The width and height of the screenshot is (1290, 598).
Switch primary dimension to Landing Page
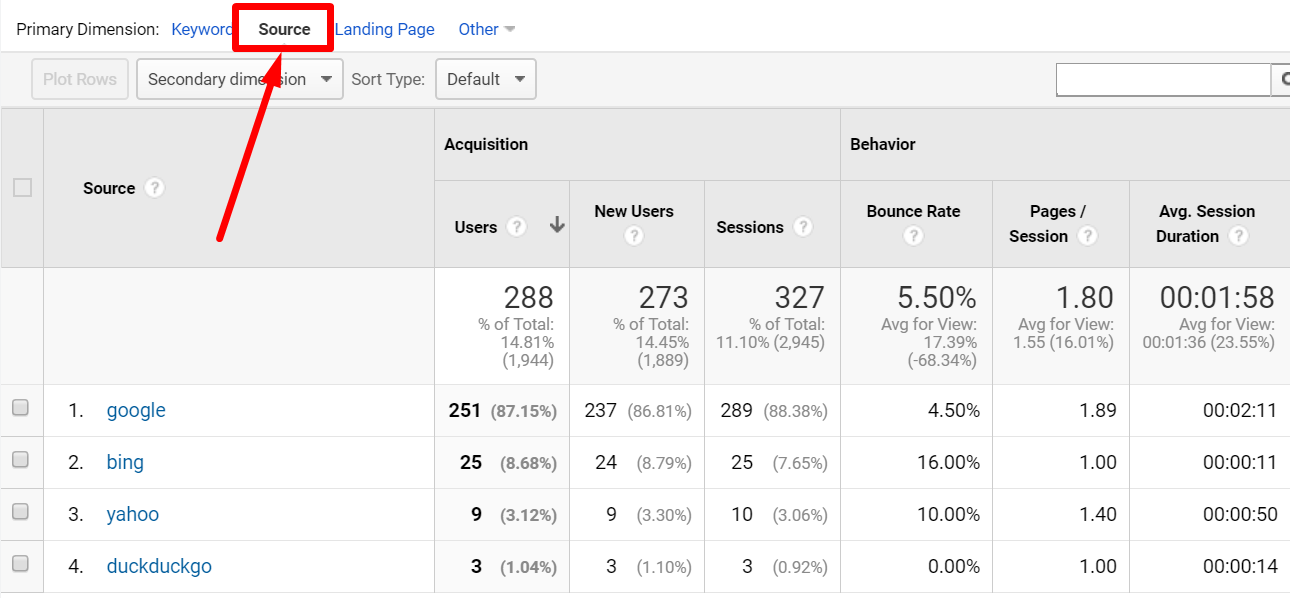point(385,29)
